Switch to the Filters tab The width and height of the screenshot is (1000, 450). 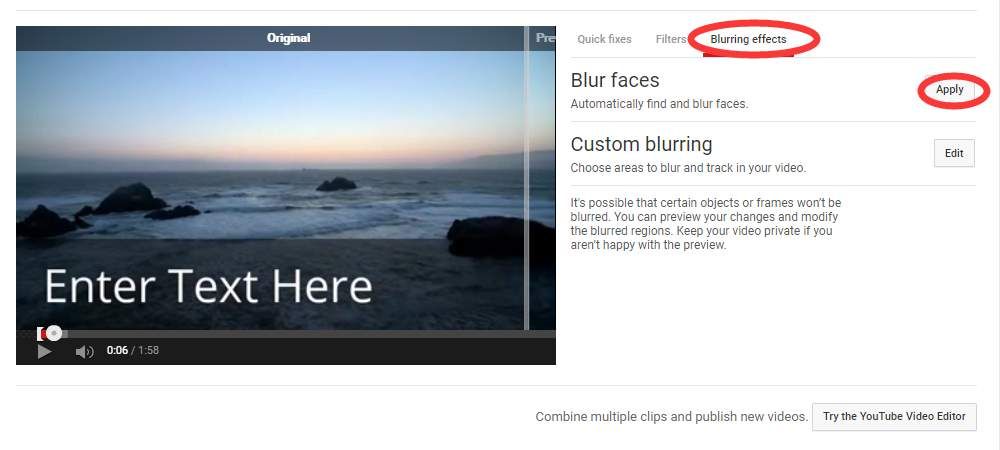670,39
